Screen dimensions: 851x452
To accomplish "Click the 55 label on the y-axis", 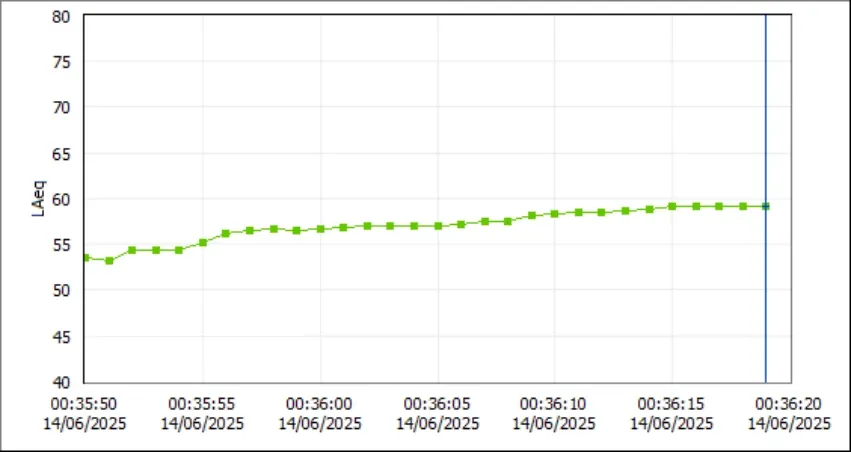I will [61, 245].
